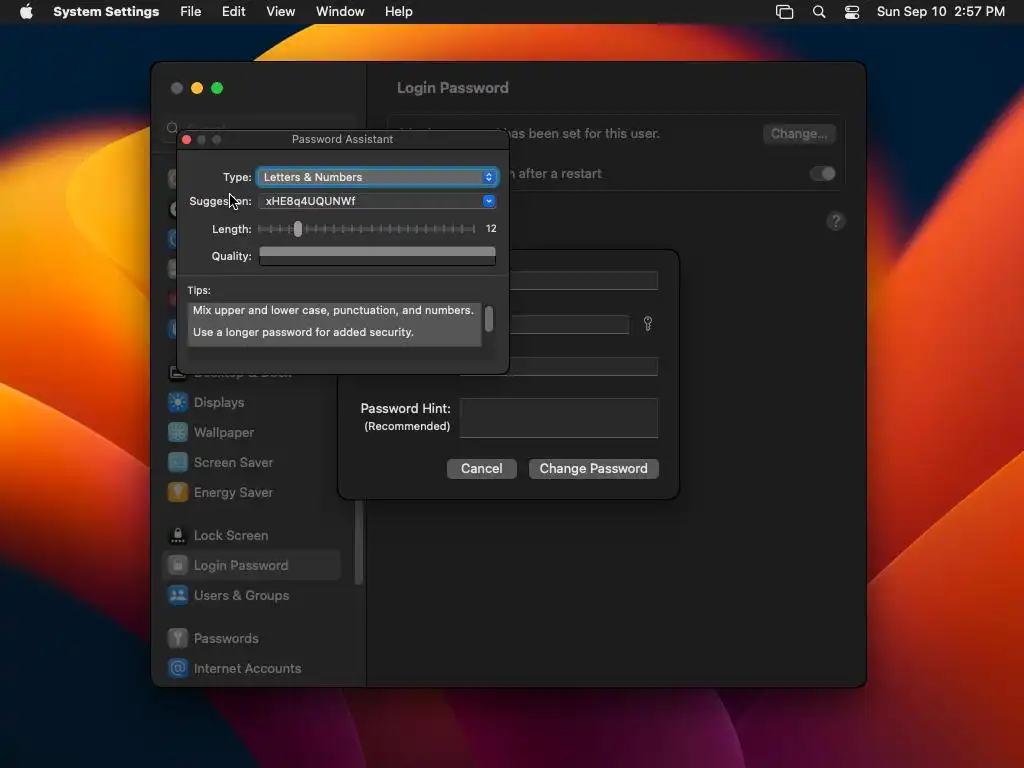The image size is (1024, 768).
Task: Open the System Settings menu
Action: [x=106, y=12]
